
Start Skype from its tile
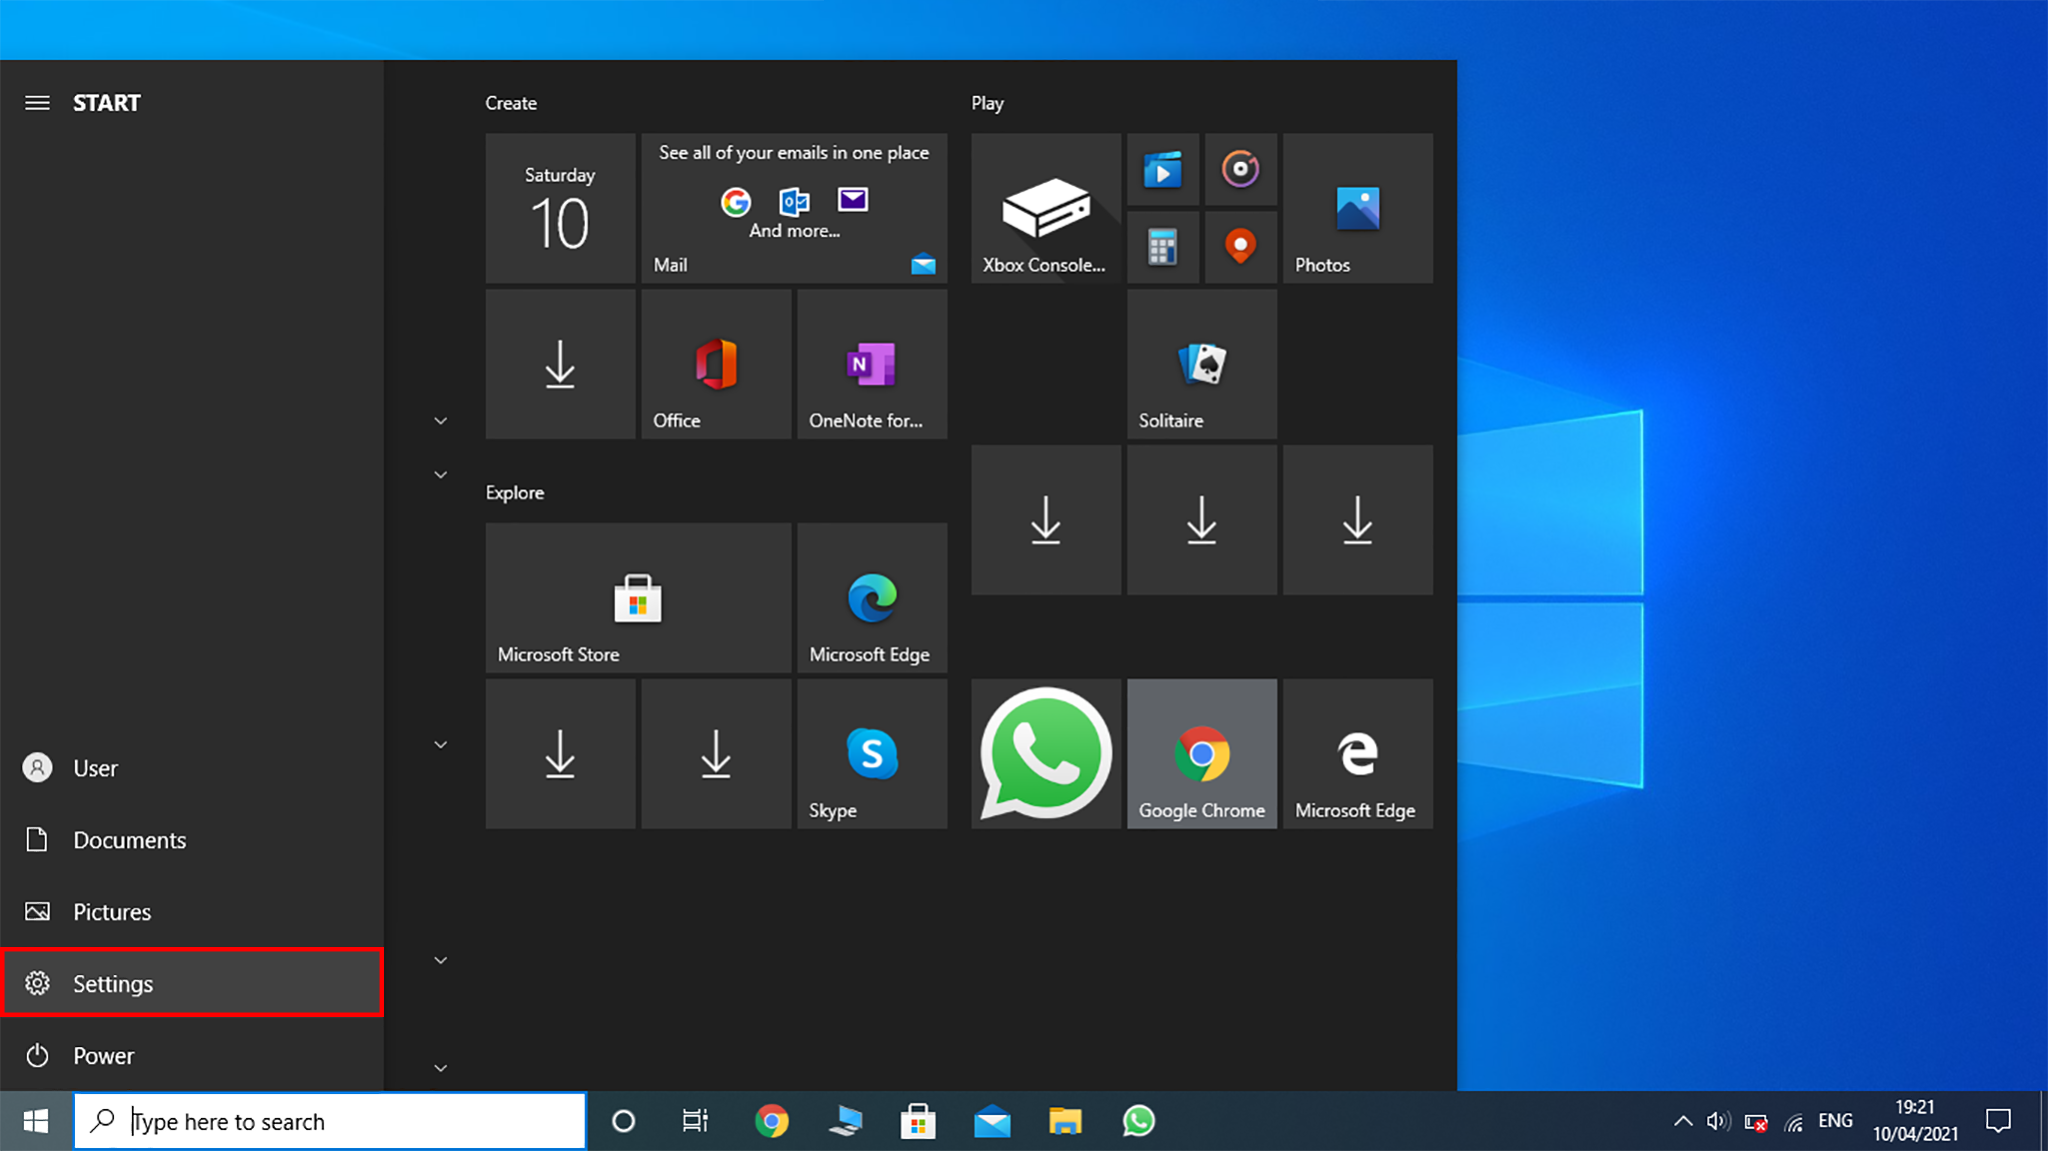871,753
